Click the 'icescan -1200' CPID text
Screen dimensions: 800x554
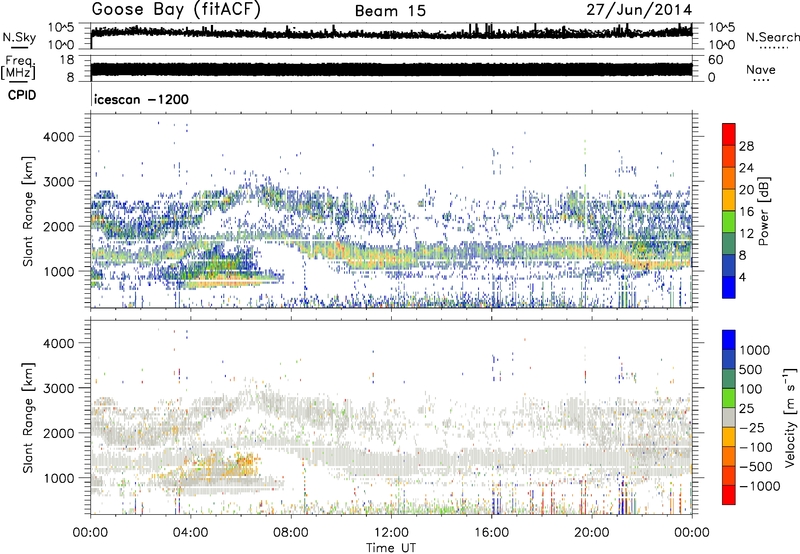tap(141, 99)
